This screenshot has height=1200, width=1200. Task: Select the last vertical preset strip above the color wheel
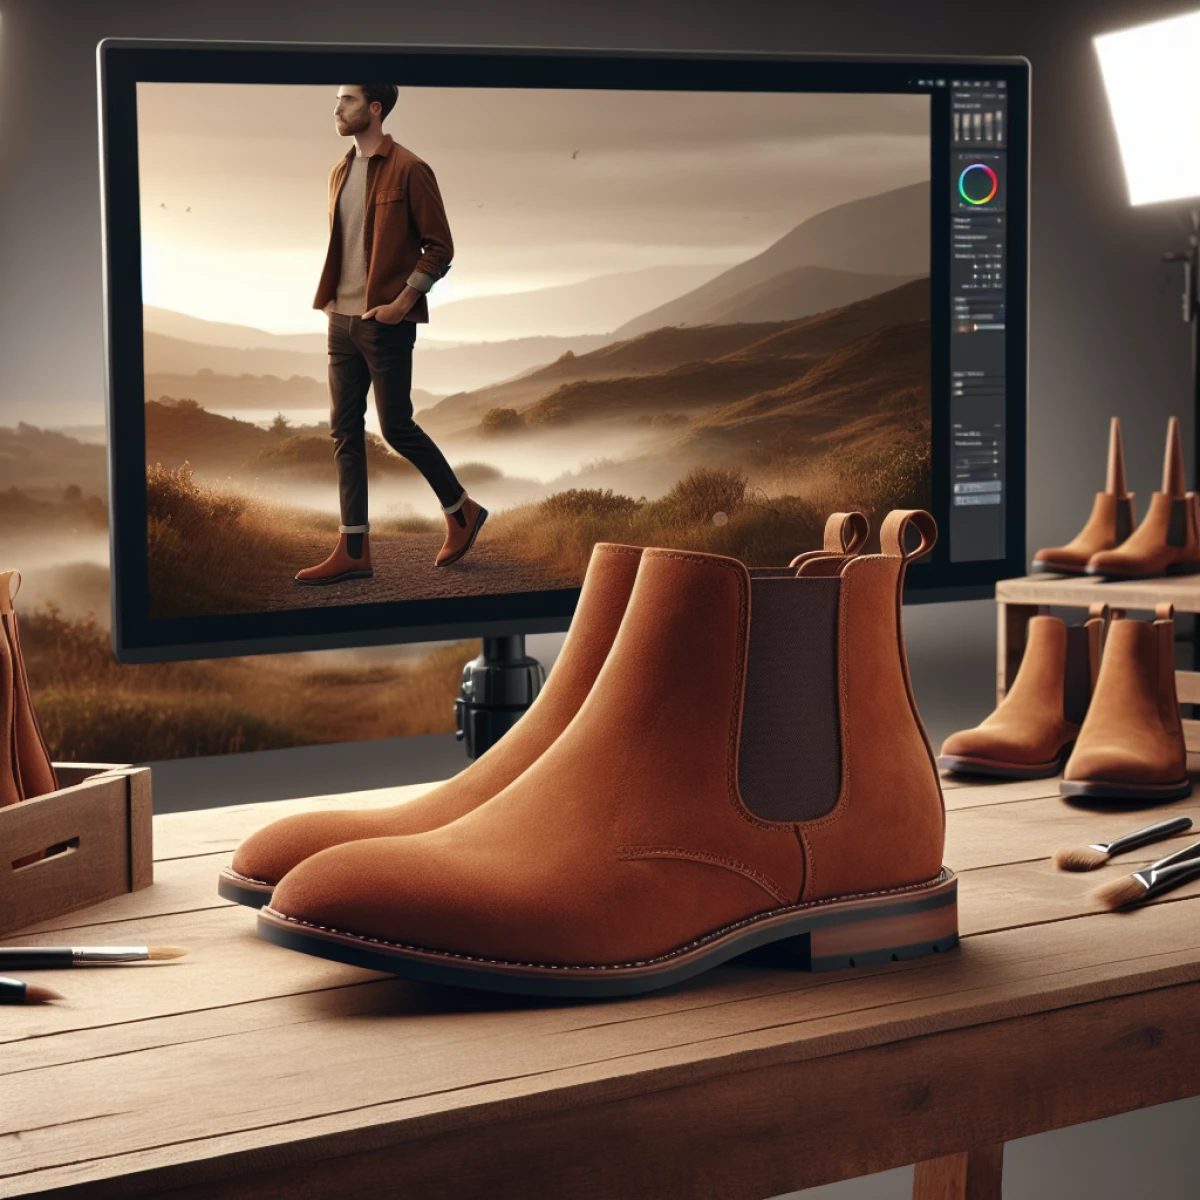click(997, 126)
